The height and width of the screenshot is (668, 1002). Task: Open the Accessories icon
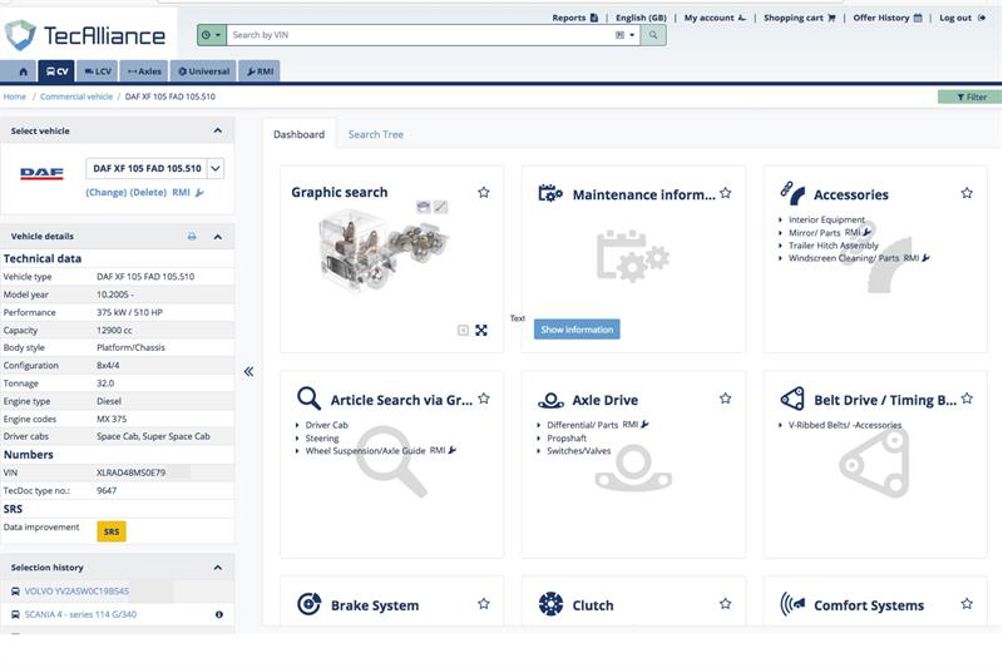coord(793,193)
